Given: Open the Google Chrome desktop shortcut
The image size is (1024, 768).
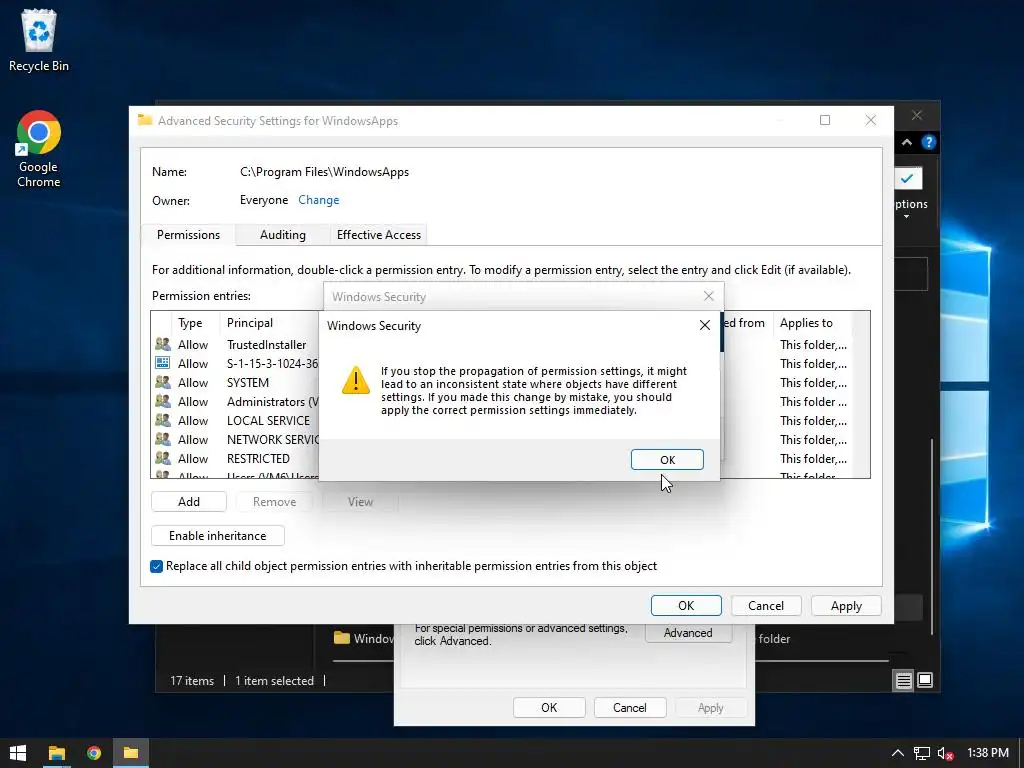Looking at the screenshot, I should pos(39,150).
